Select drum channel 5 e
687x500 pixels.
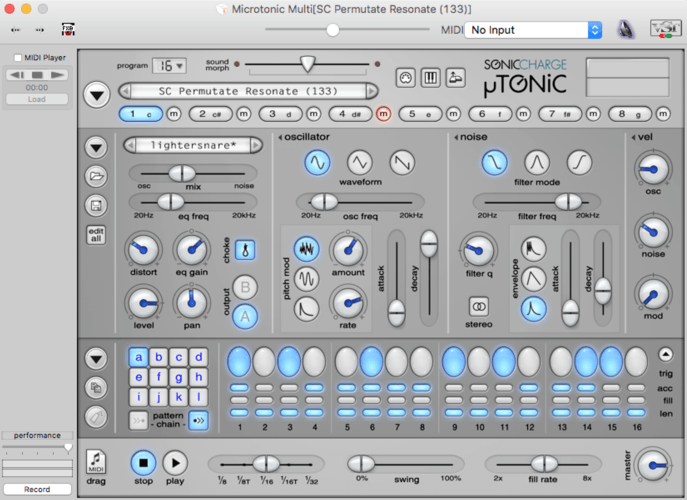[420, 114]
